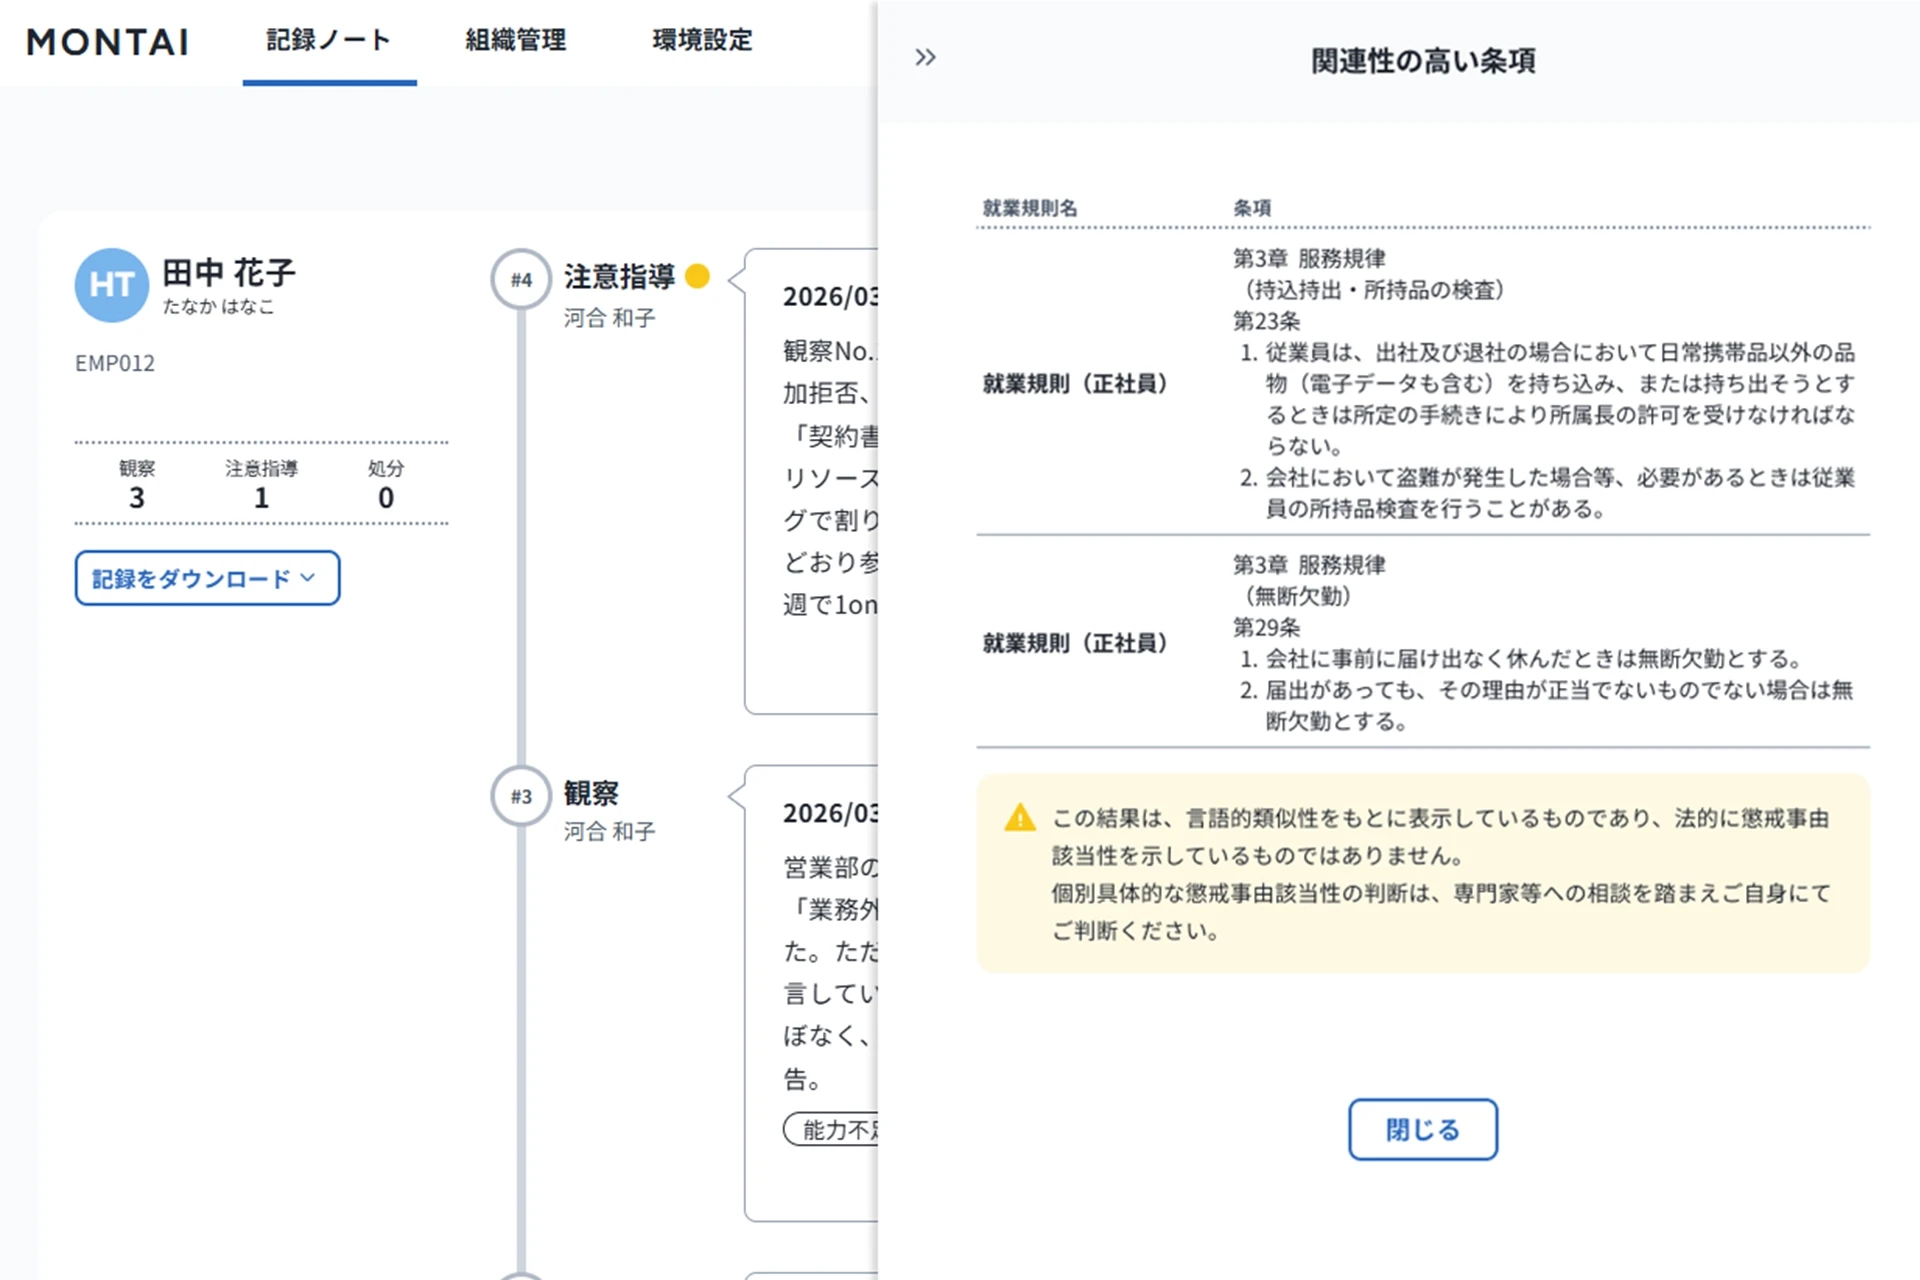Image resolution: width=1920 pixels, height=1280 pixels.
Task: Collapse the 関連性の高い条項 side panel
Action: coord(925,57)
